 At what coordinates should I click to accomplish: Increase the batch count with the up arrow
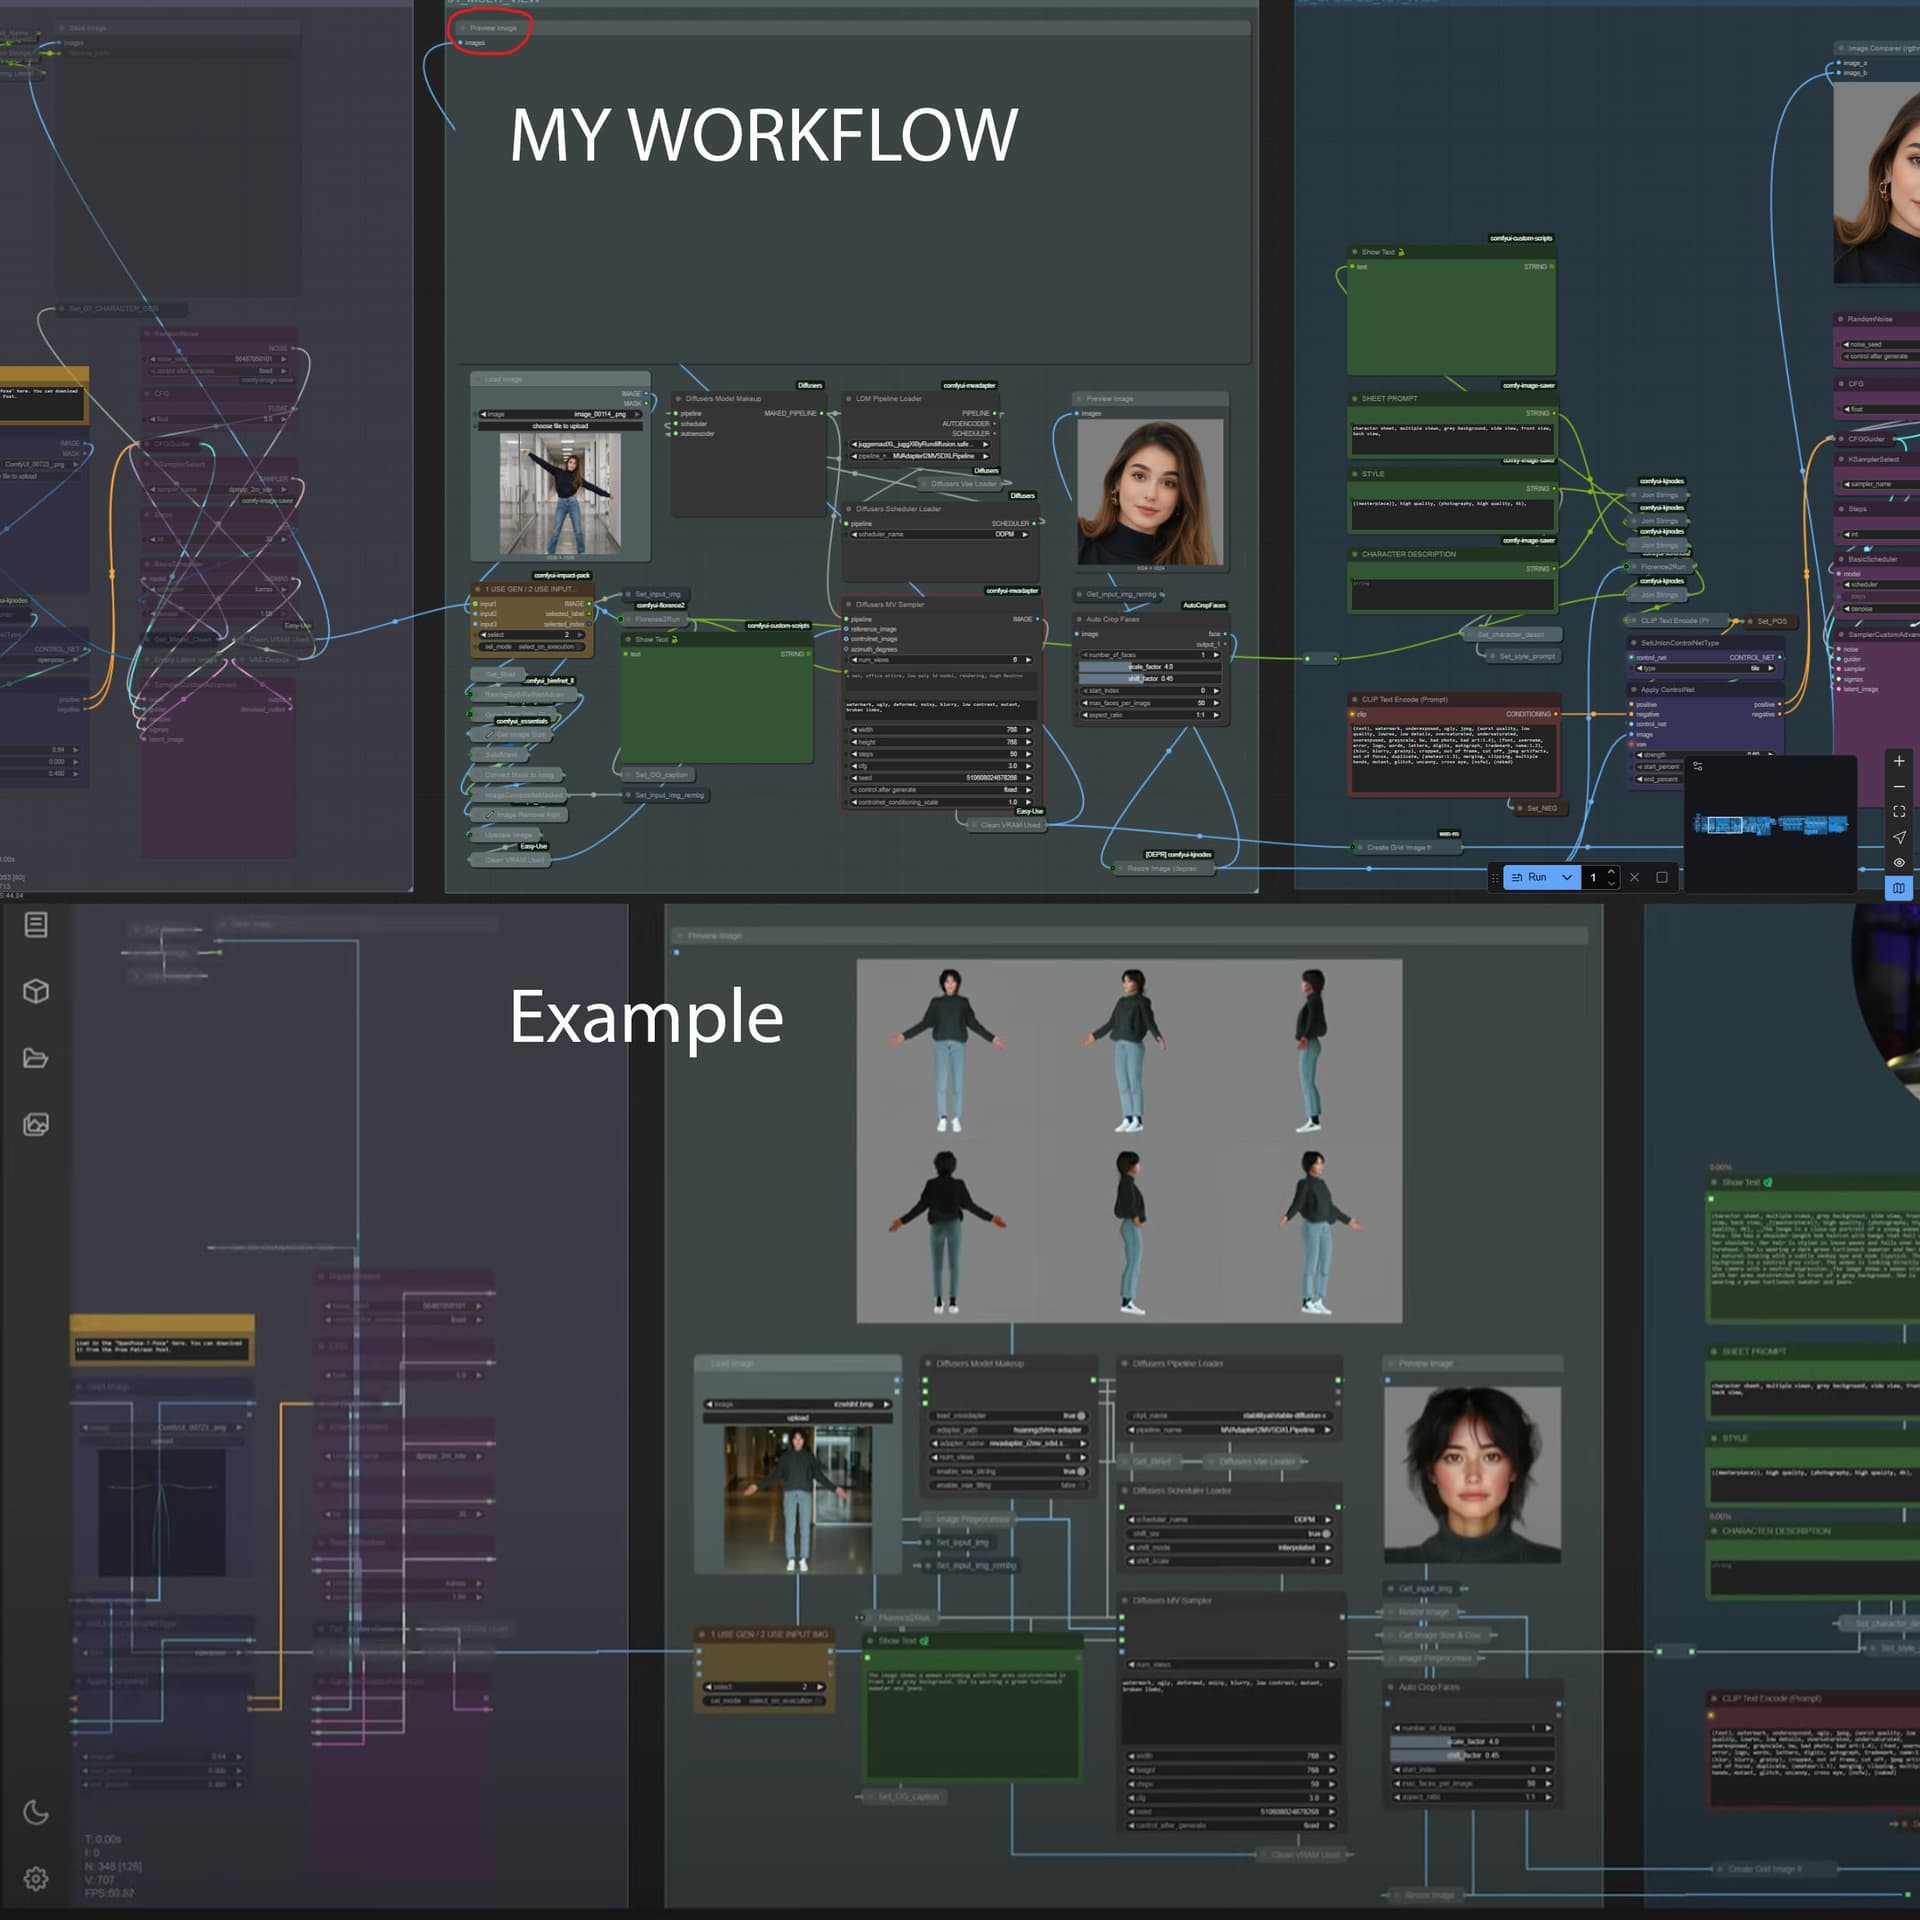[1610, 872]
